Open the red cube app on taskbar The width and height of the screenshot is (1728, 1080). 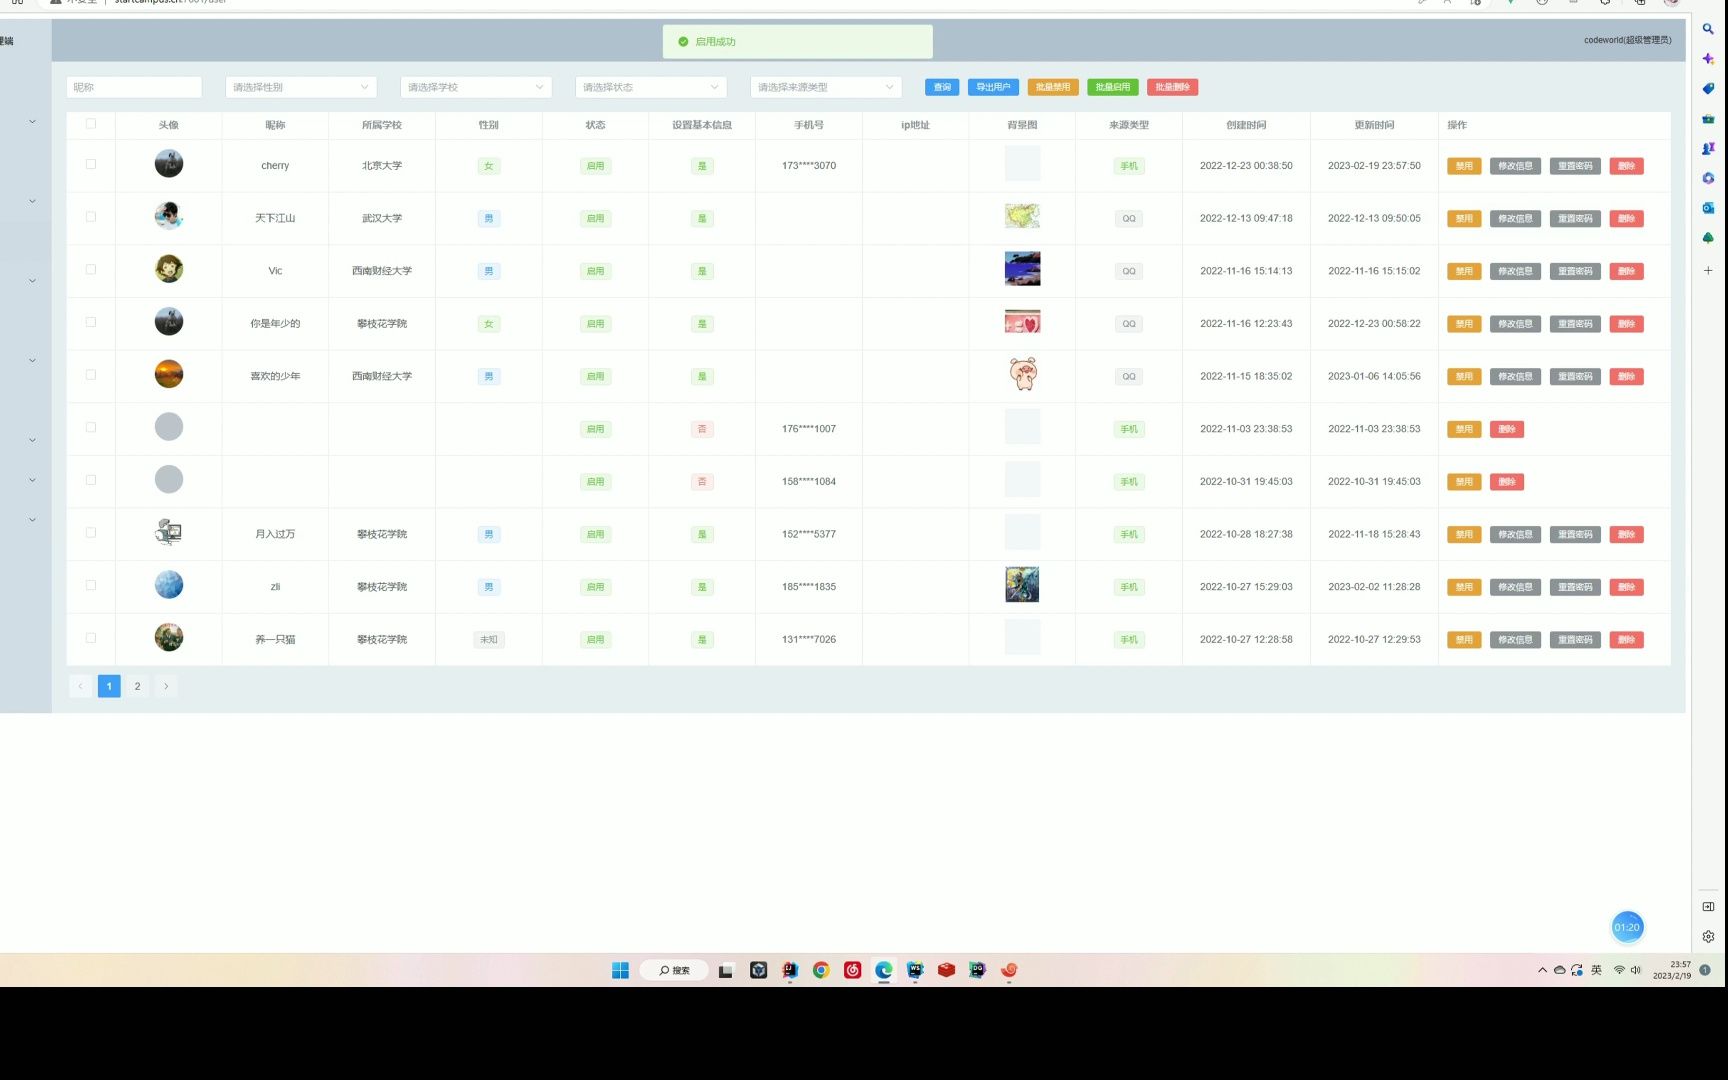point(946,970)
